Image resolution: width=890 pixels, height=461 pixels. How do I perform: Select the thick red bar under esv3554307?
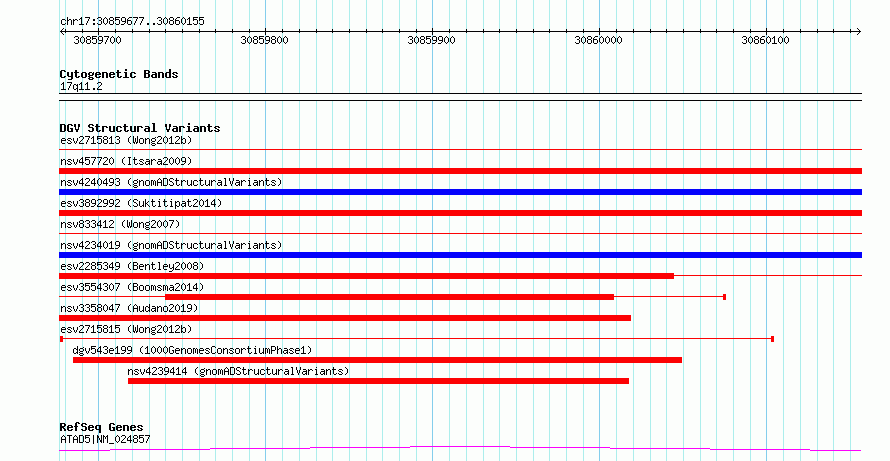389,297
